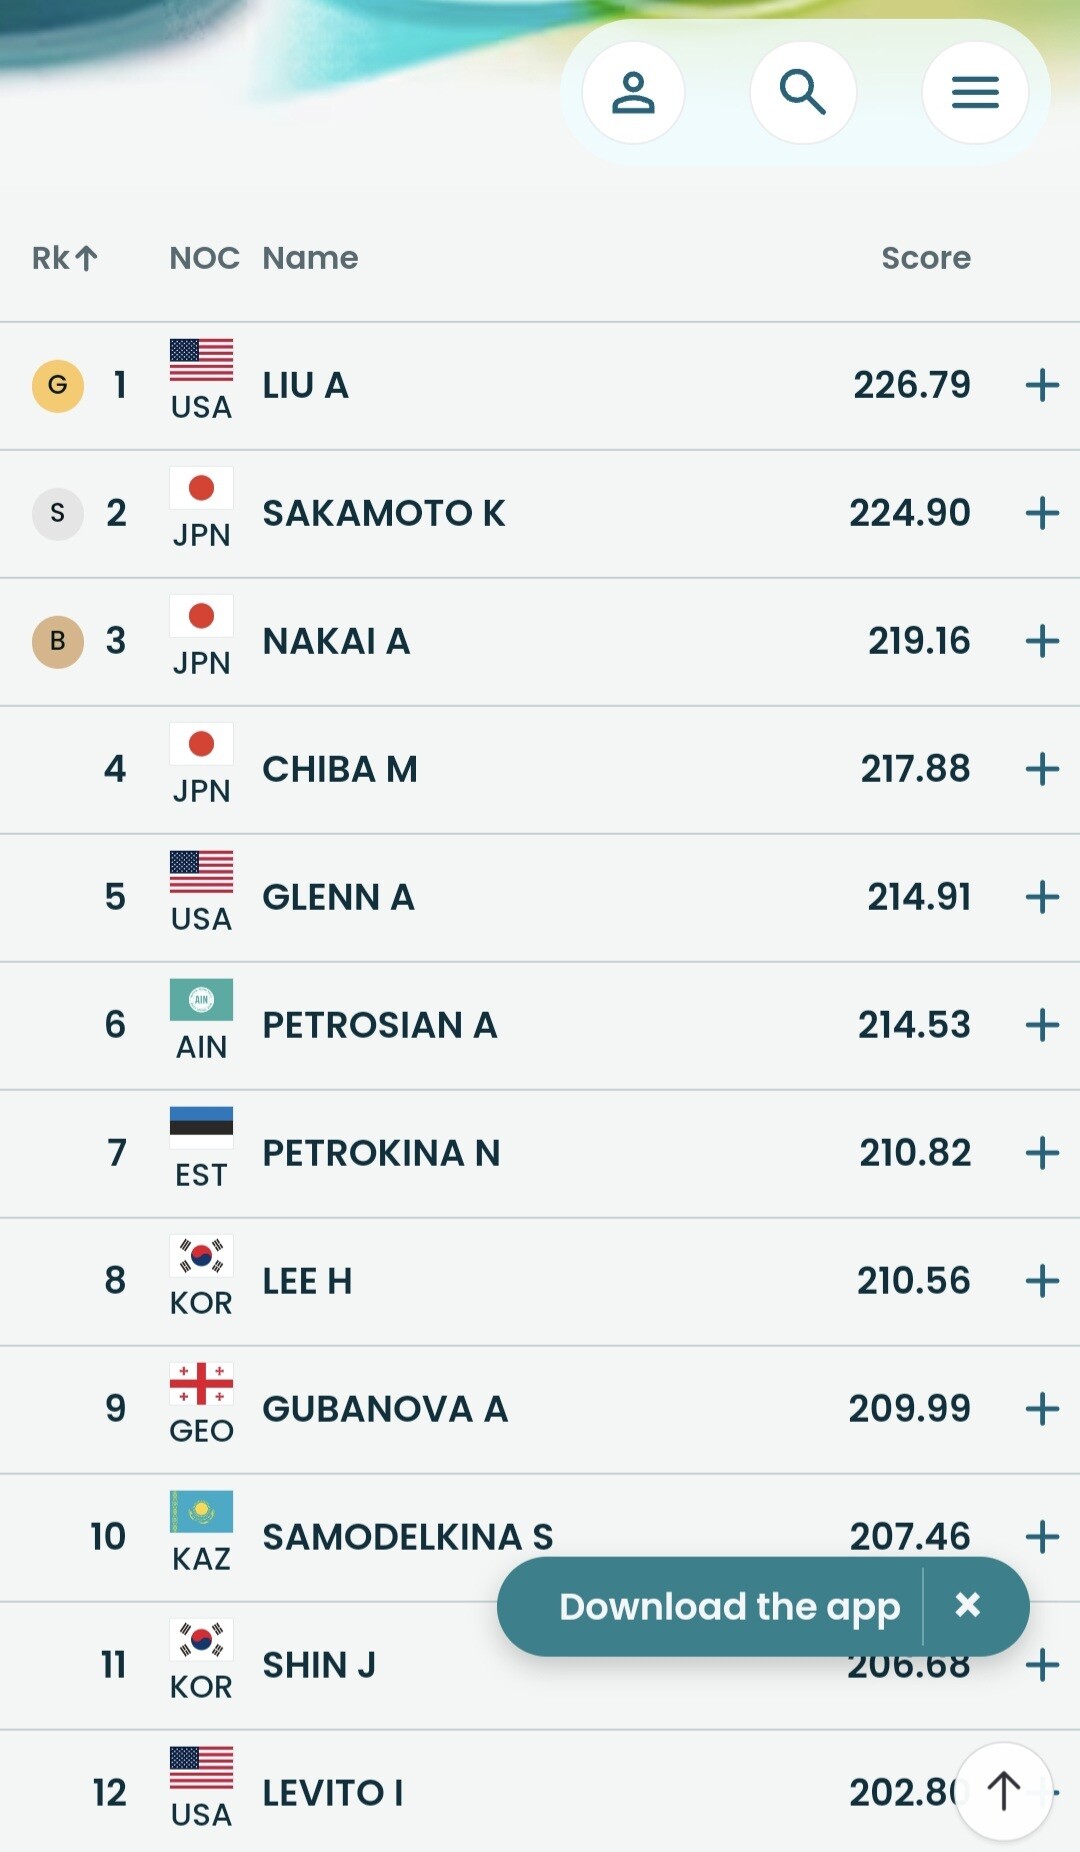Tap the silver medal badge
The height and width of the screenshot is (1852, 1080).
tap(58, 513)
